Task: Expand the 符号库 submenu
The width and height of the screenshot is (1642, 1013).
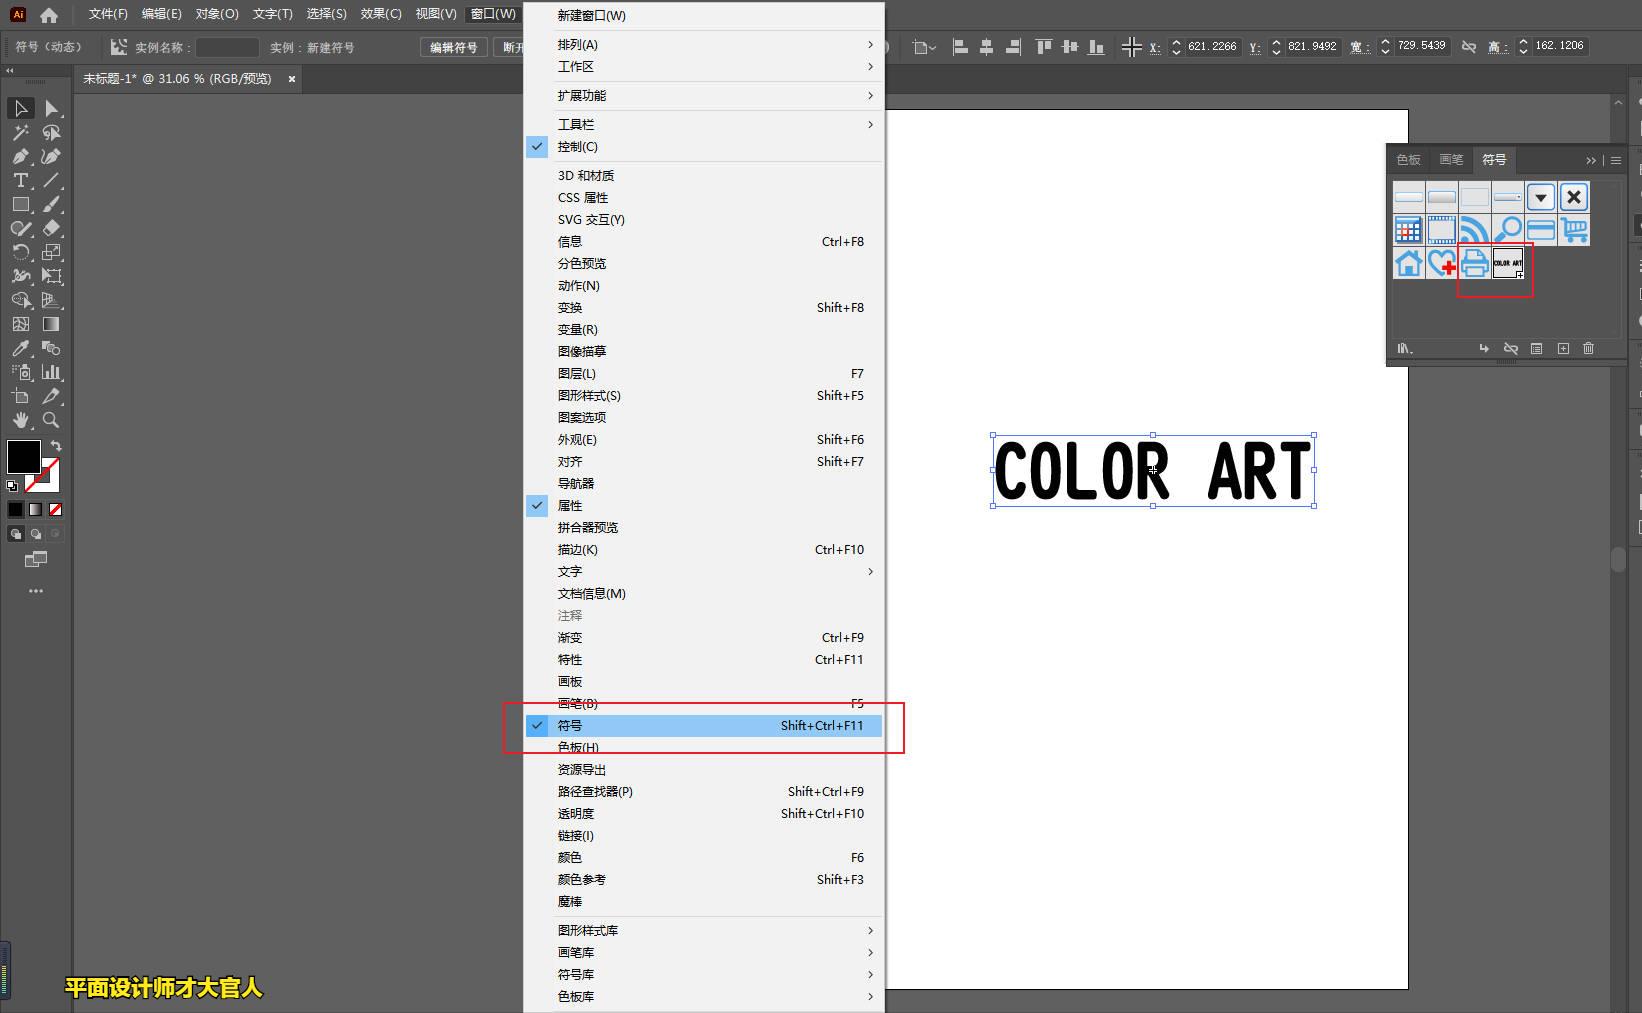Action: 704,974
